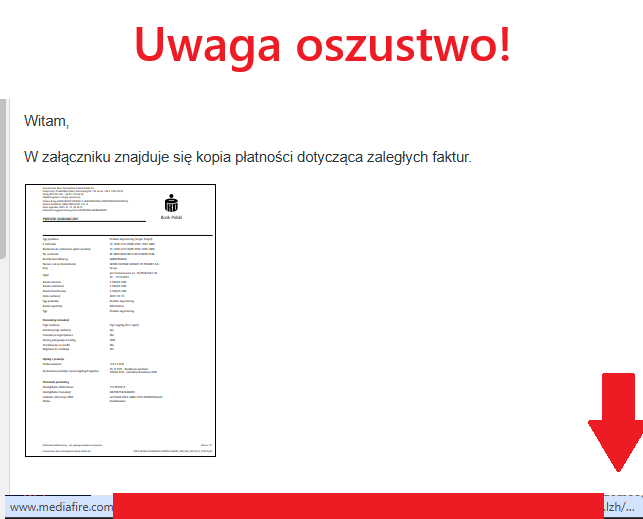
Task: Click the status bar URL "www.mediafire.com"
Action: click(61, 507)
